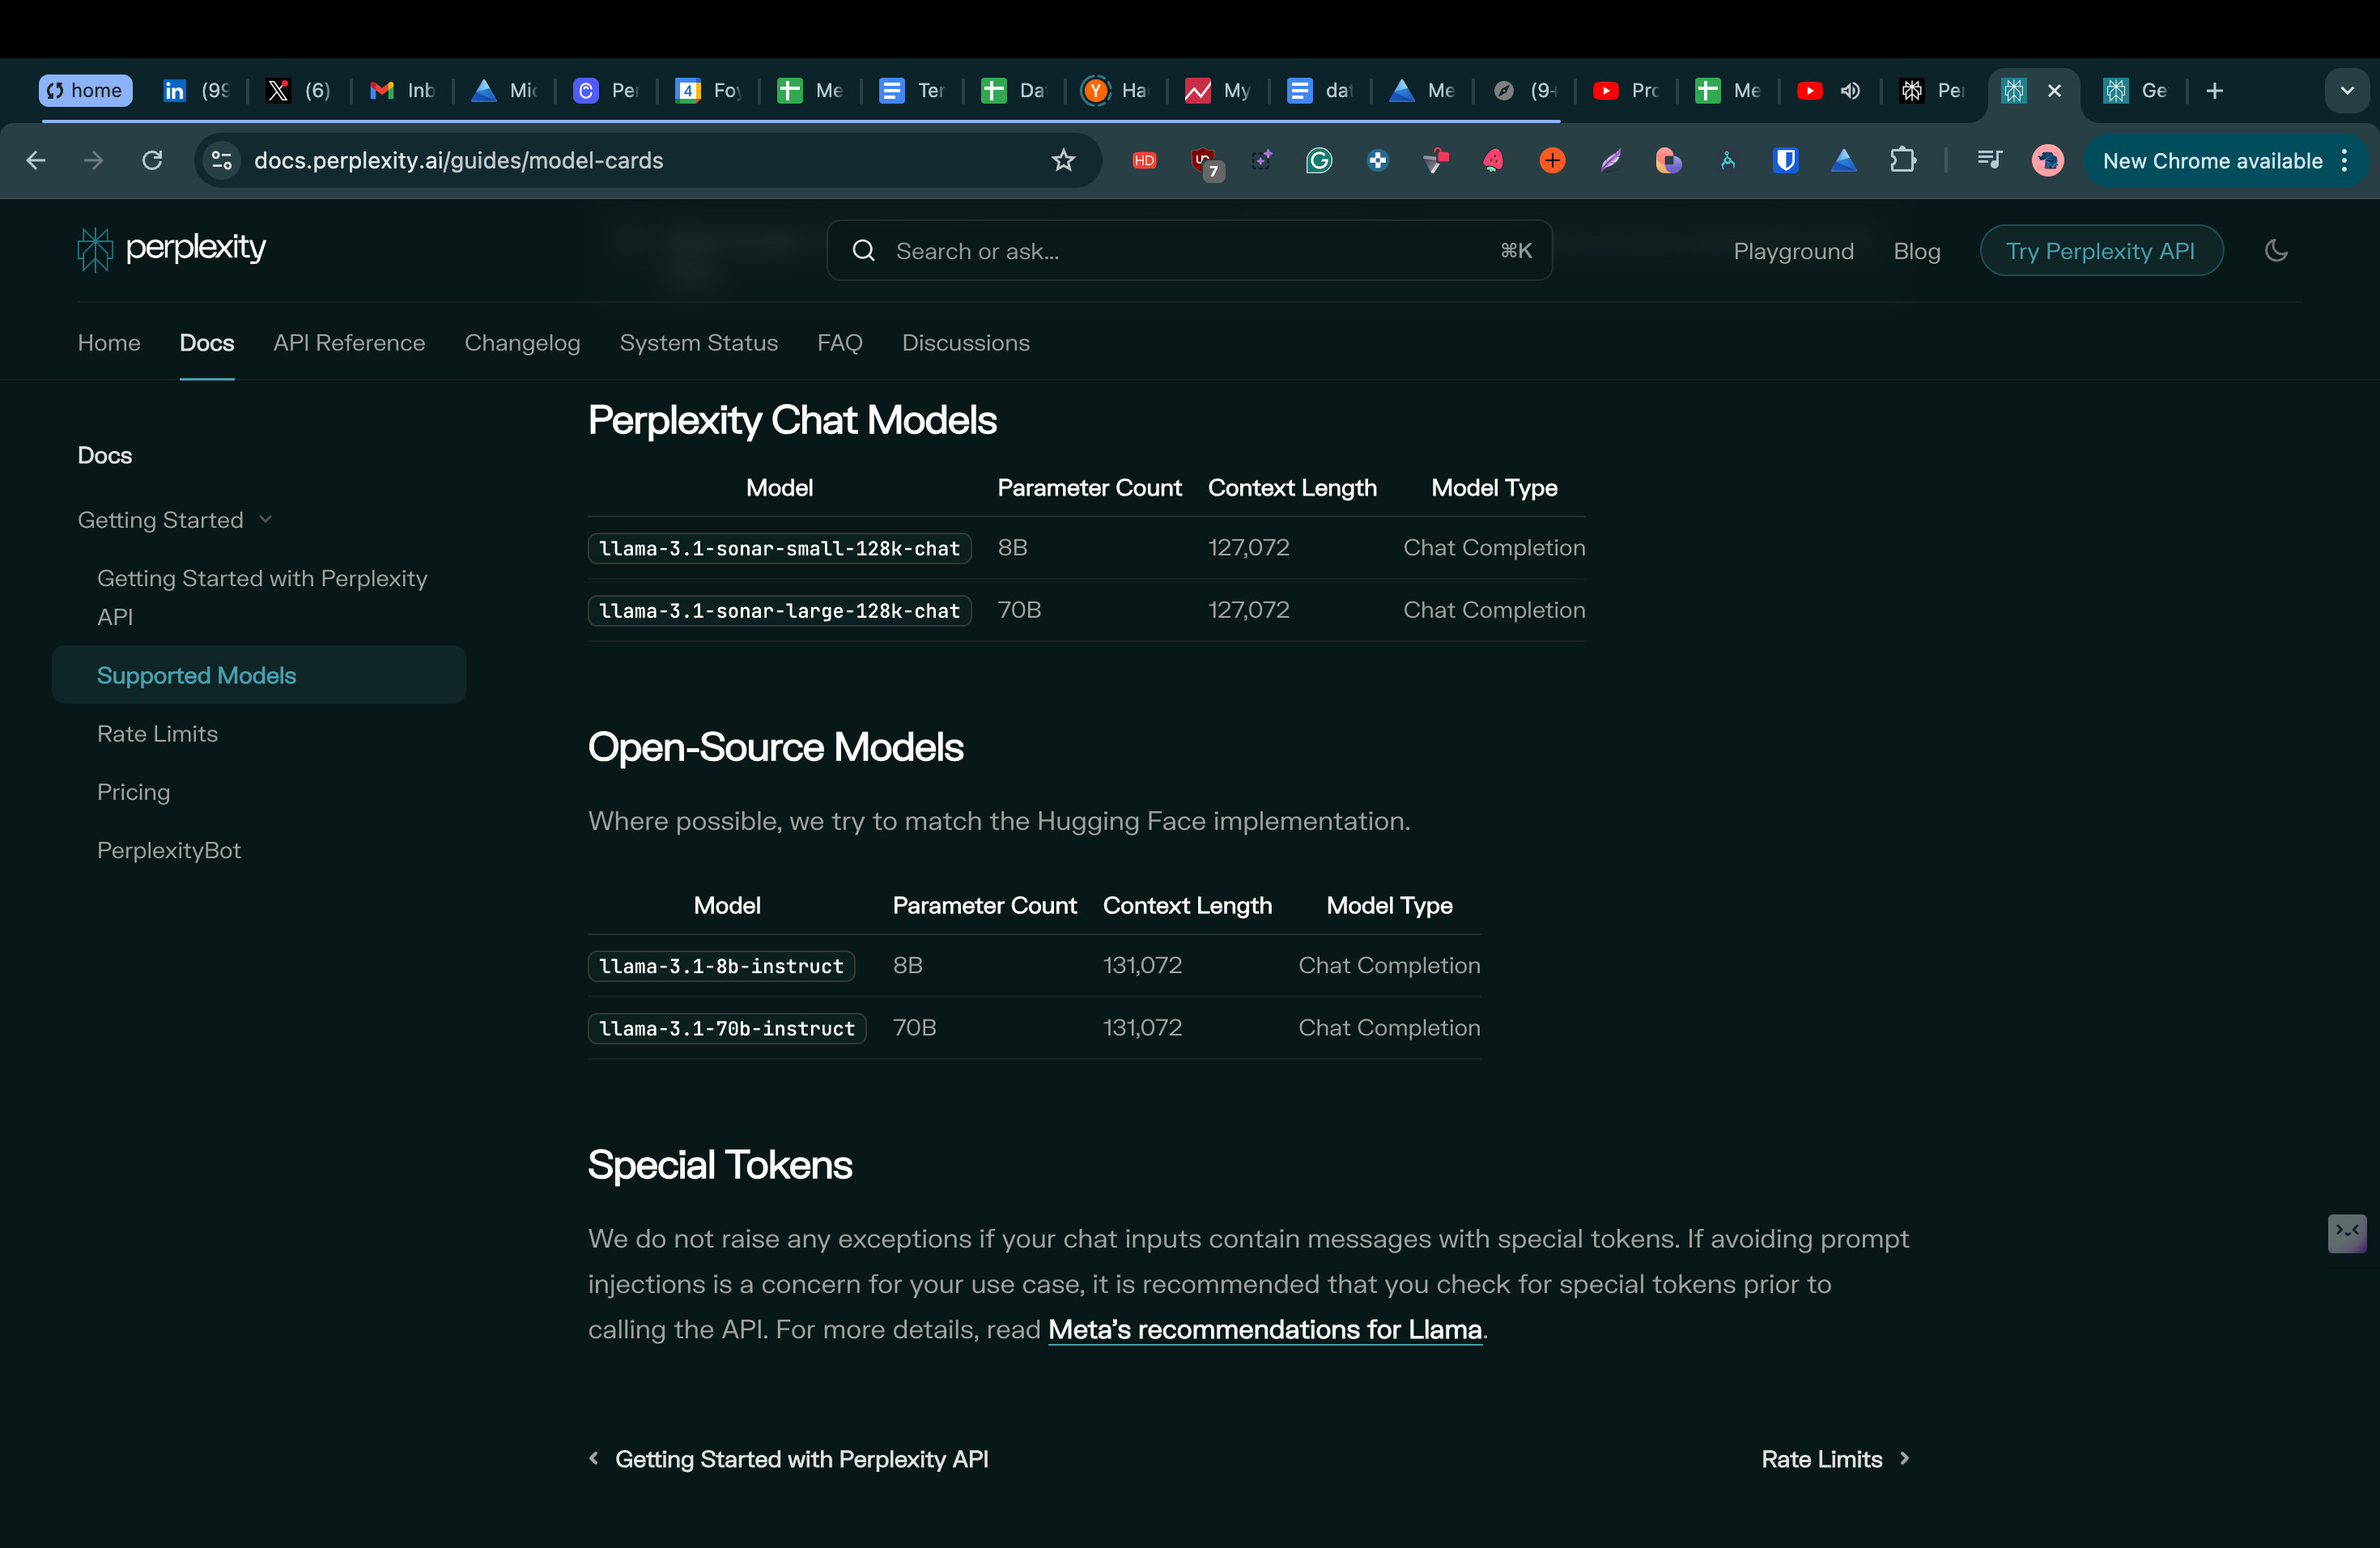Viewport: 2380px width, 1548px height.
Task: Click the previous page chevron at bottom
Action: pyautogui.click(x=594, y=1458)
